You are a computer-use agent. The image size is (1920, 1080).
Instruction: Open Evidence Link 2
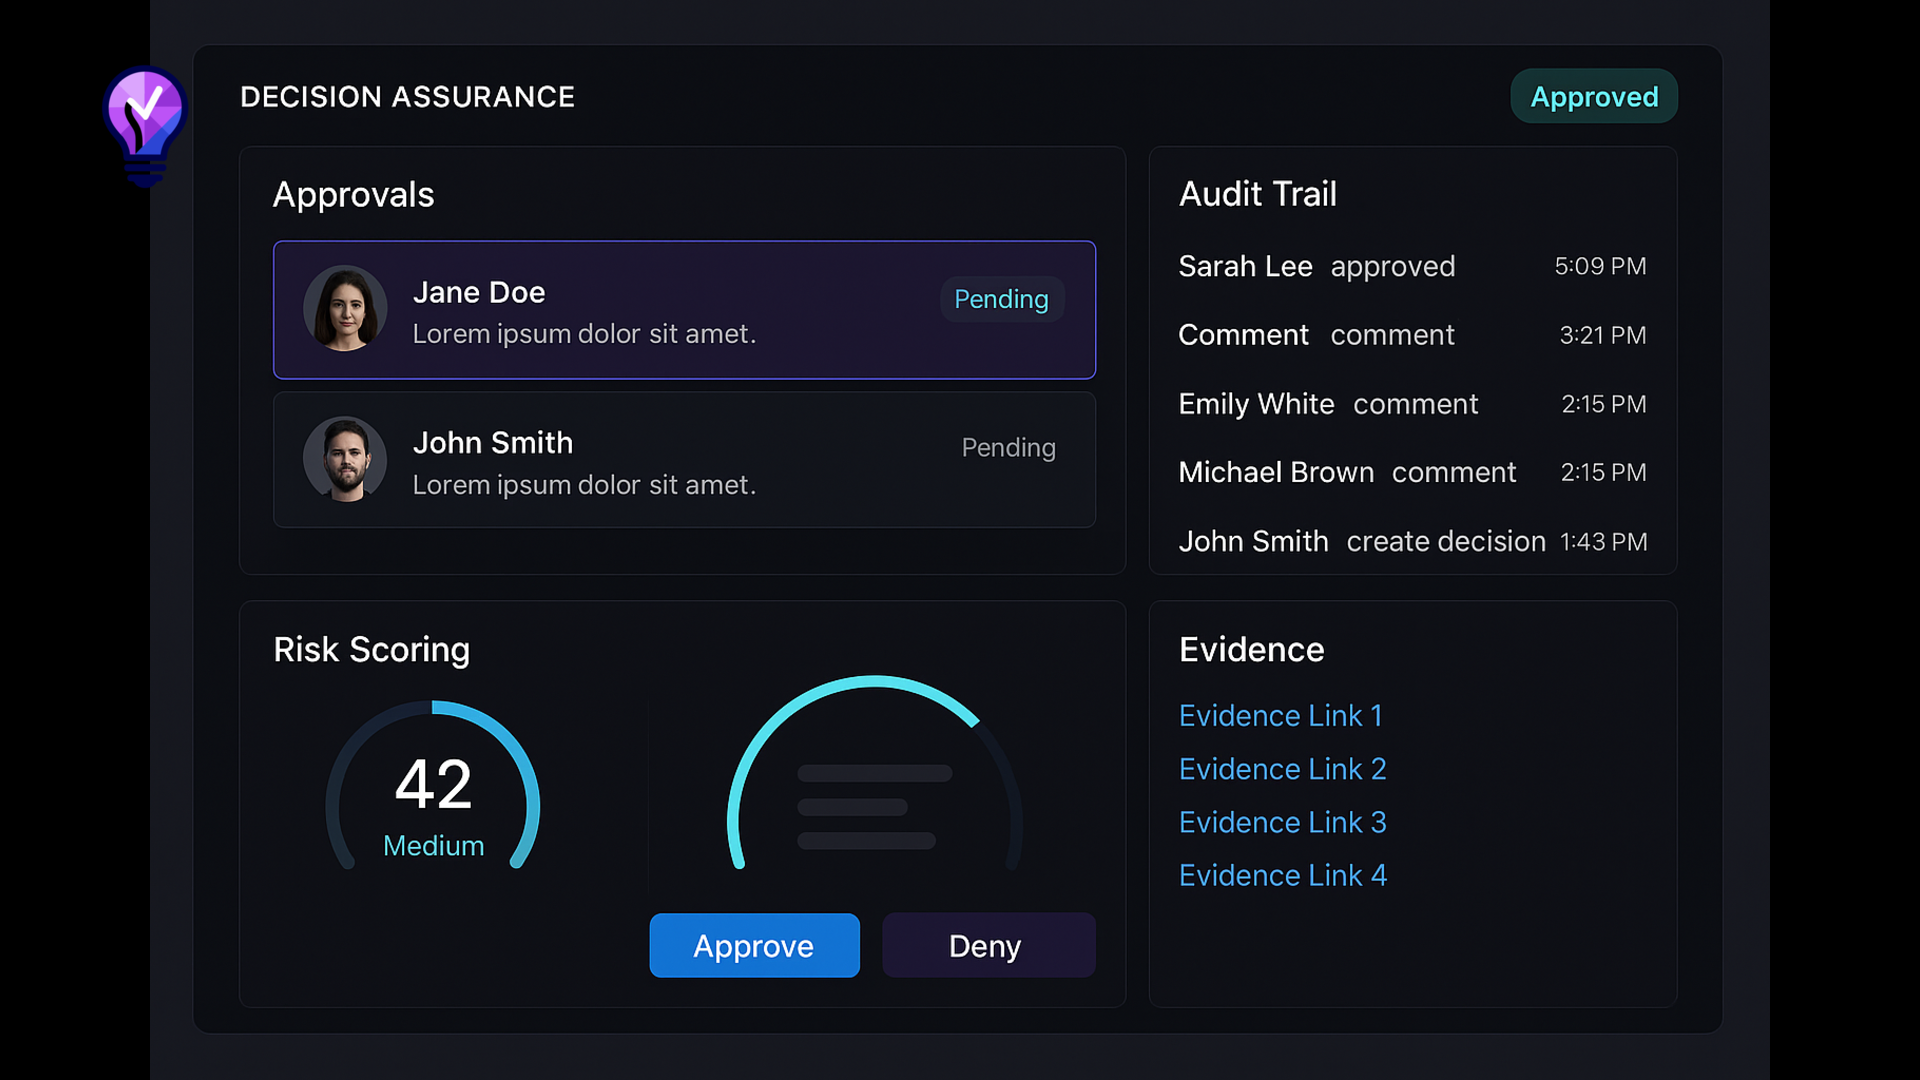tap(1282, 769)
